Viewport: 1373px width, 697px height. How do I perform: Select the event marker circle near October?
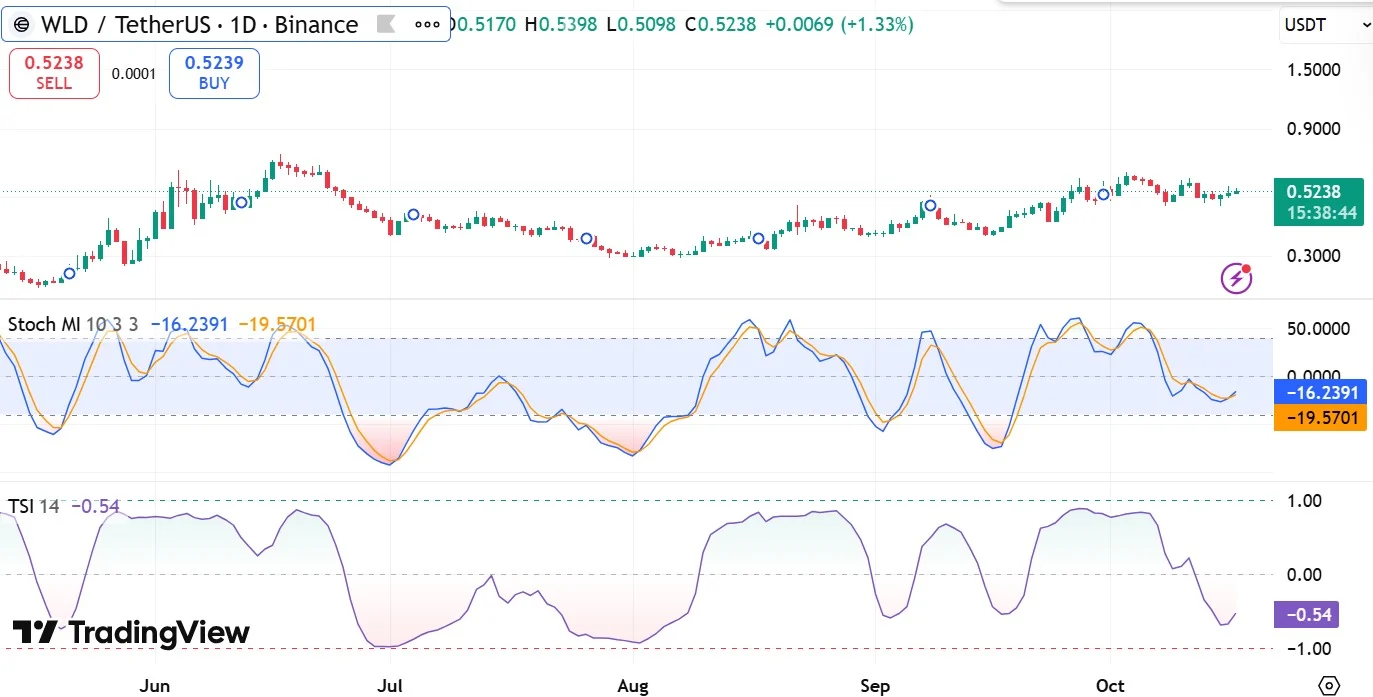click(1103, 194)
